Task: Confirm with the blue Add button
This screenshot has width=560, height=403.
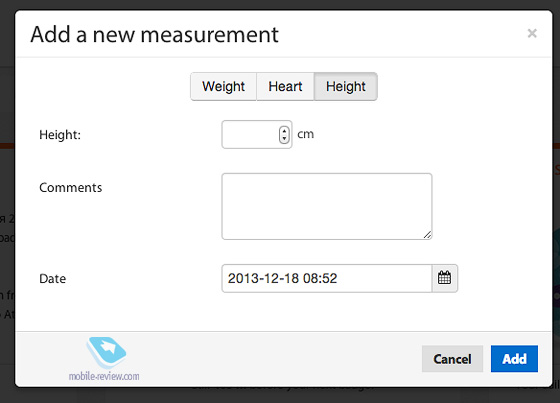Action: (x=514, y=359)
